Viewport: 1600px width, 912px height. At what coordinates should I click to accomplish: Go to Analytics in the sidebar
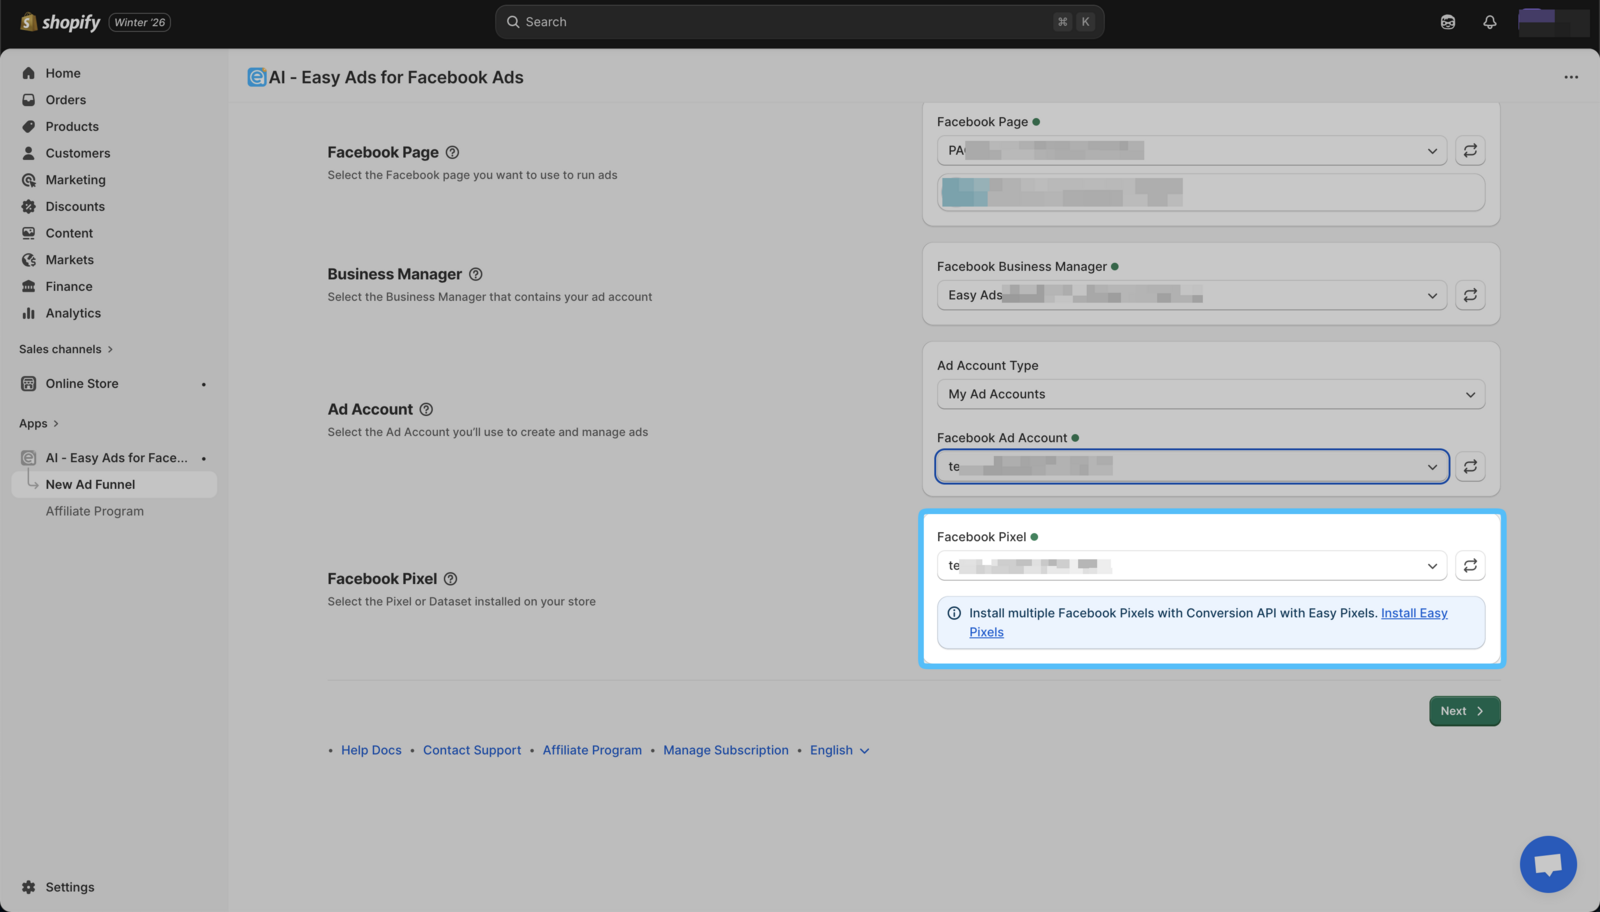coord(73,313)
